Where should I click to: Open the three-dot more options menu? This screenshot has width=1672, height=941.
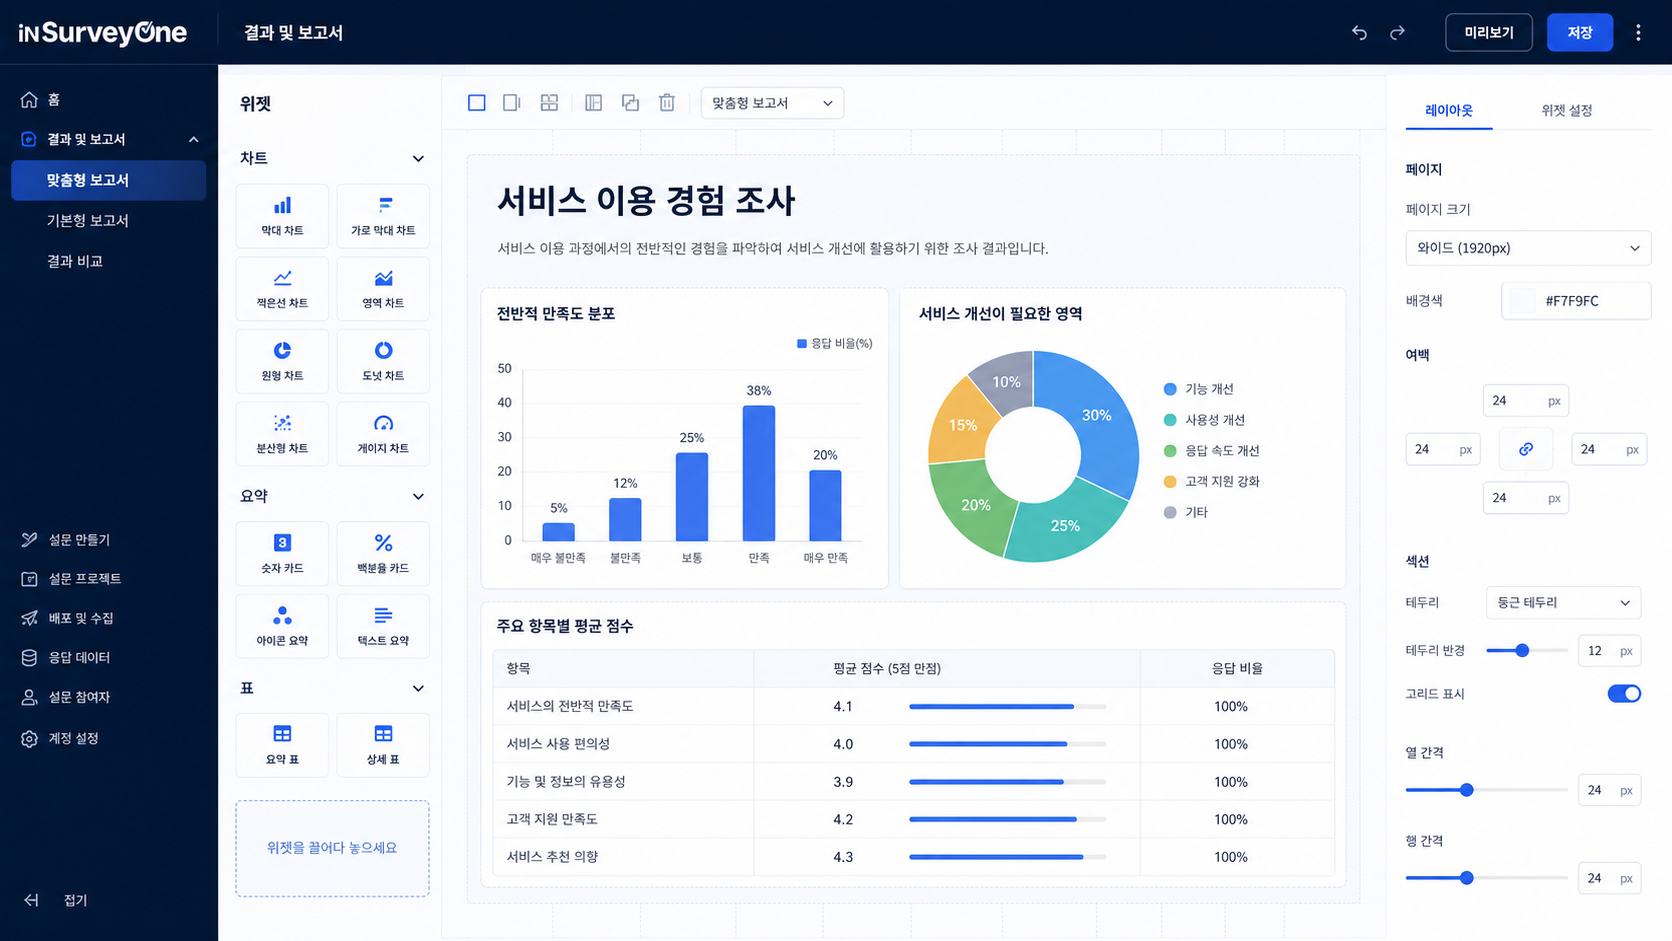click(x=1638, y=33)
